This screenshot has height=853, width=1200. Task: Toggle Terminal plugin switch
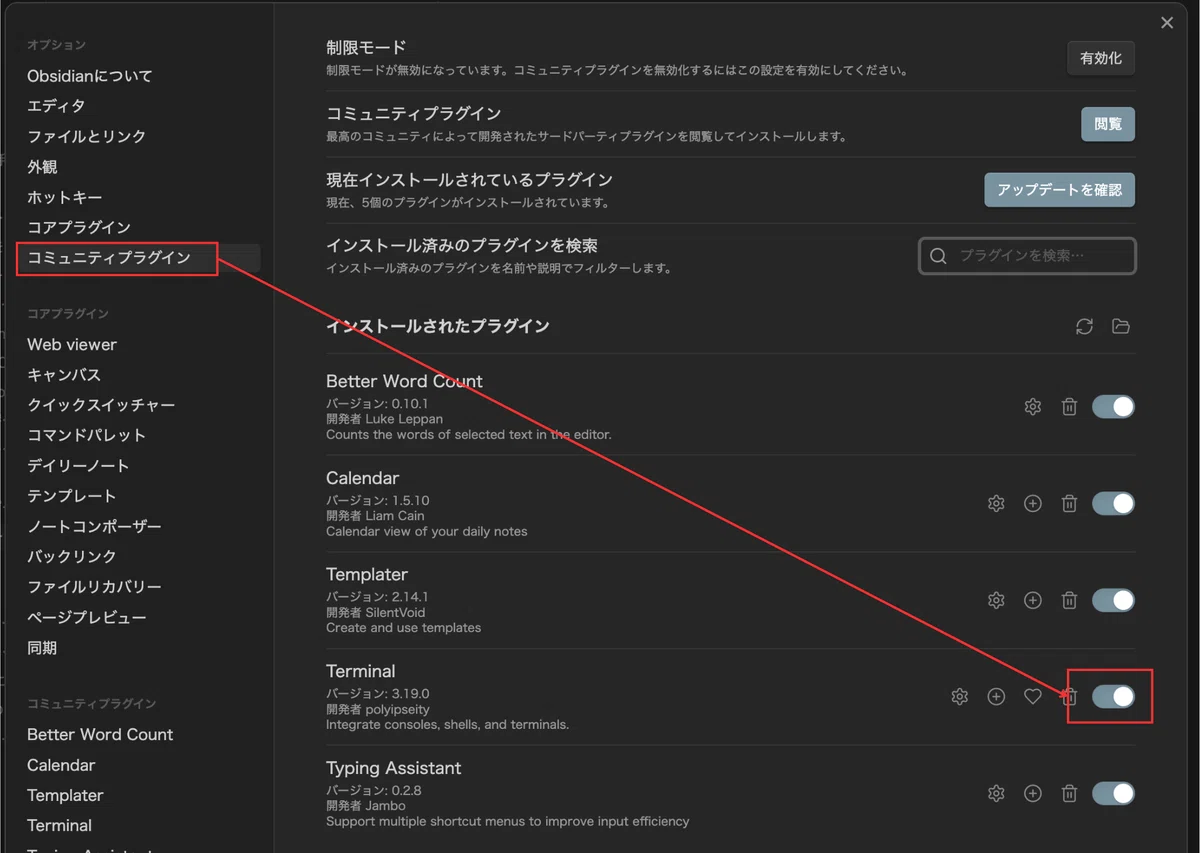(x=1113, y=697)
